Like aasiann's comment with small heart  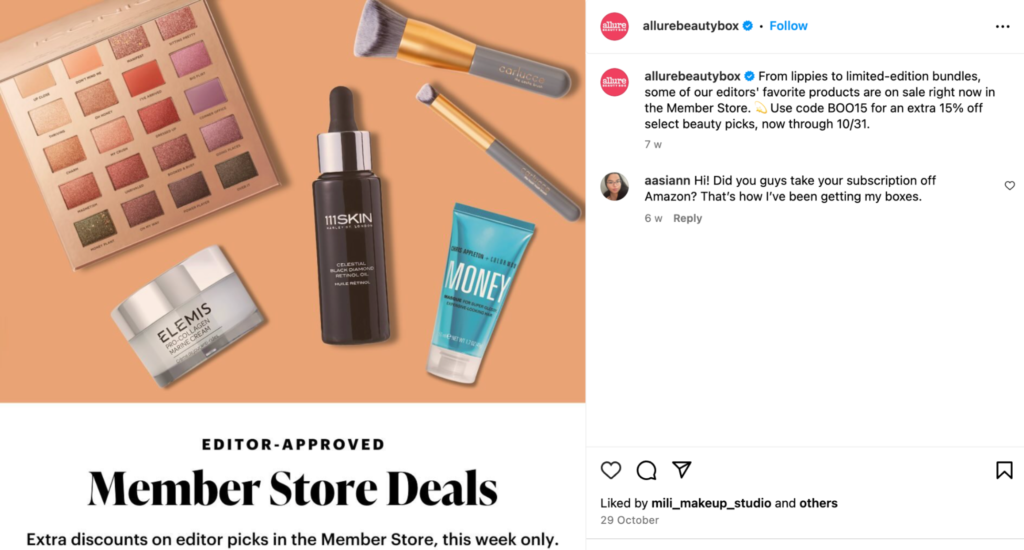[1010, 186]
